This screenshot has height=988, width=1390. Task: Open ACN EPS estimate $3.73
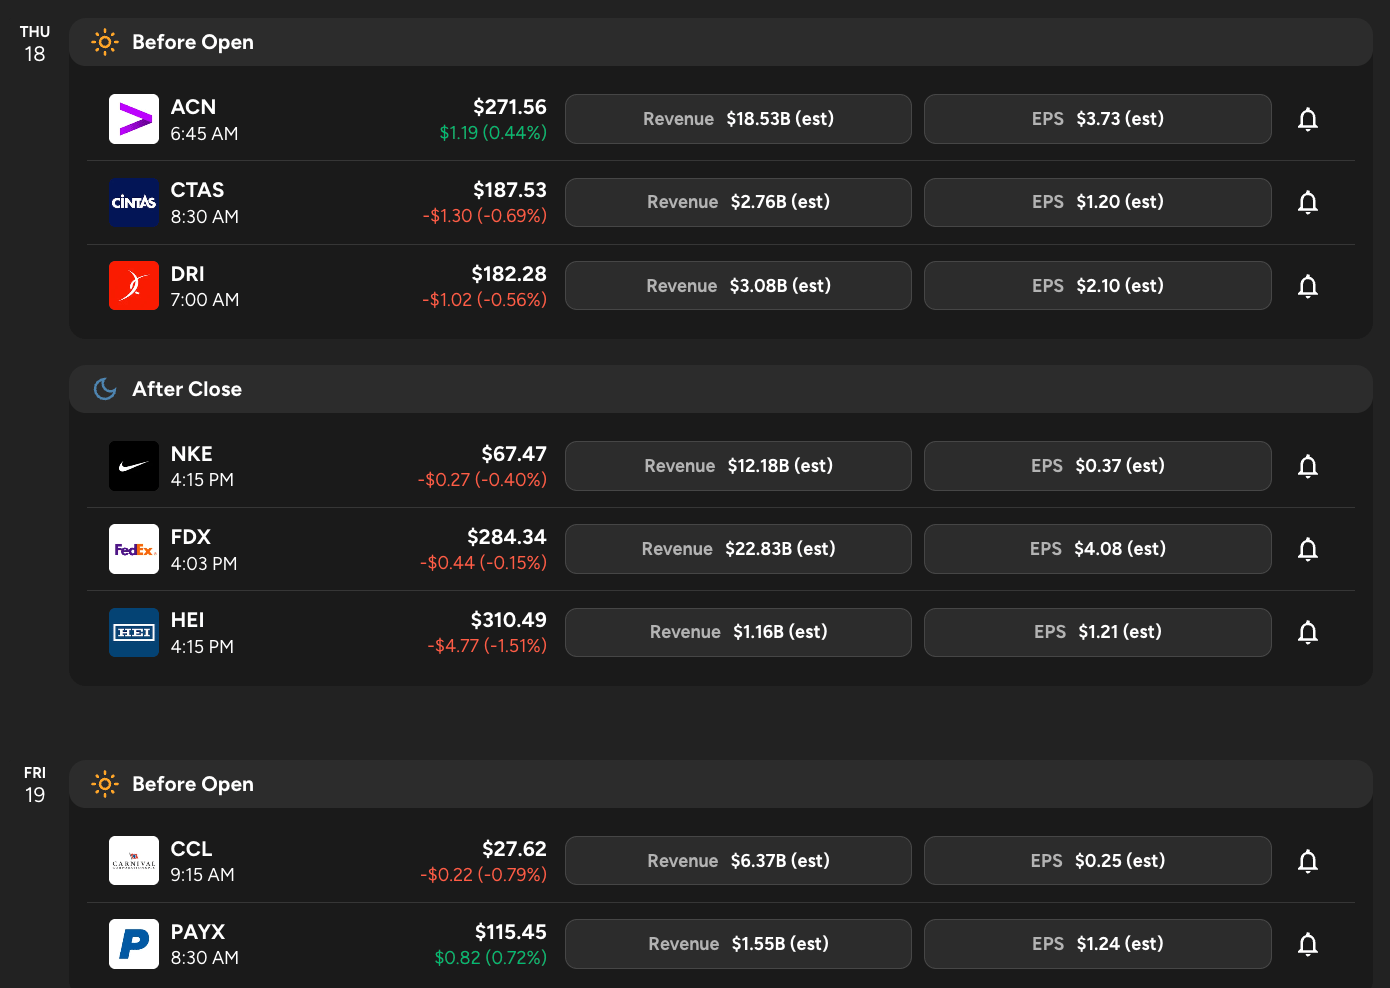(x=1098, y=119)
